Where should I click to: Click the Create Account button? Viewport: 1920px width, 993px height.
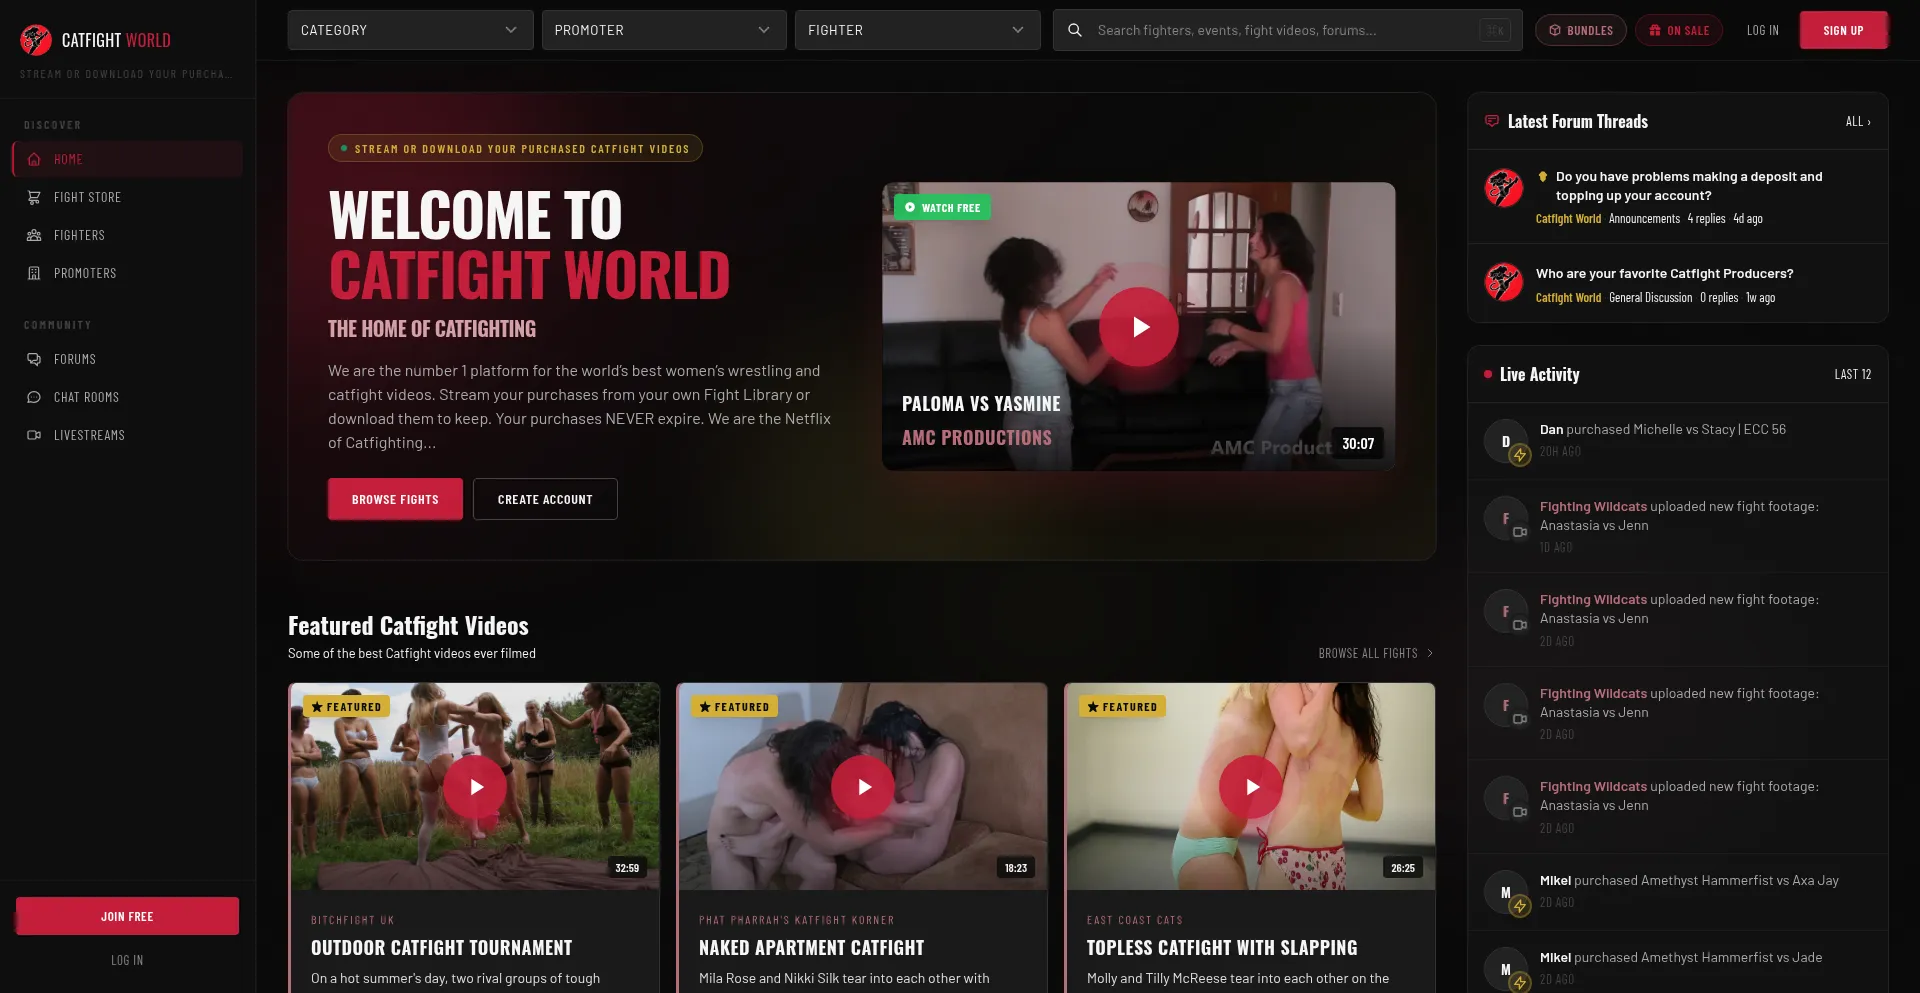545,499
